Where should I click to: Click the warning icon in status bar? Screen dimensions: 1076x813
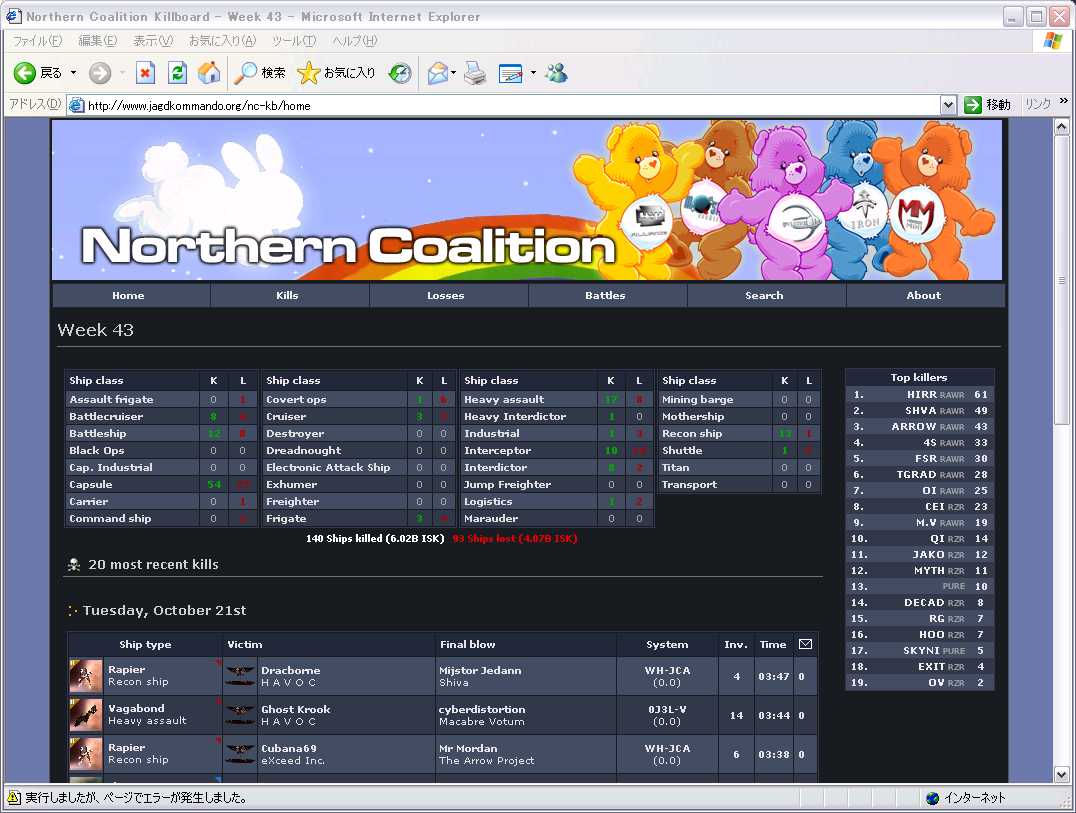click(14, 798)
